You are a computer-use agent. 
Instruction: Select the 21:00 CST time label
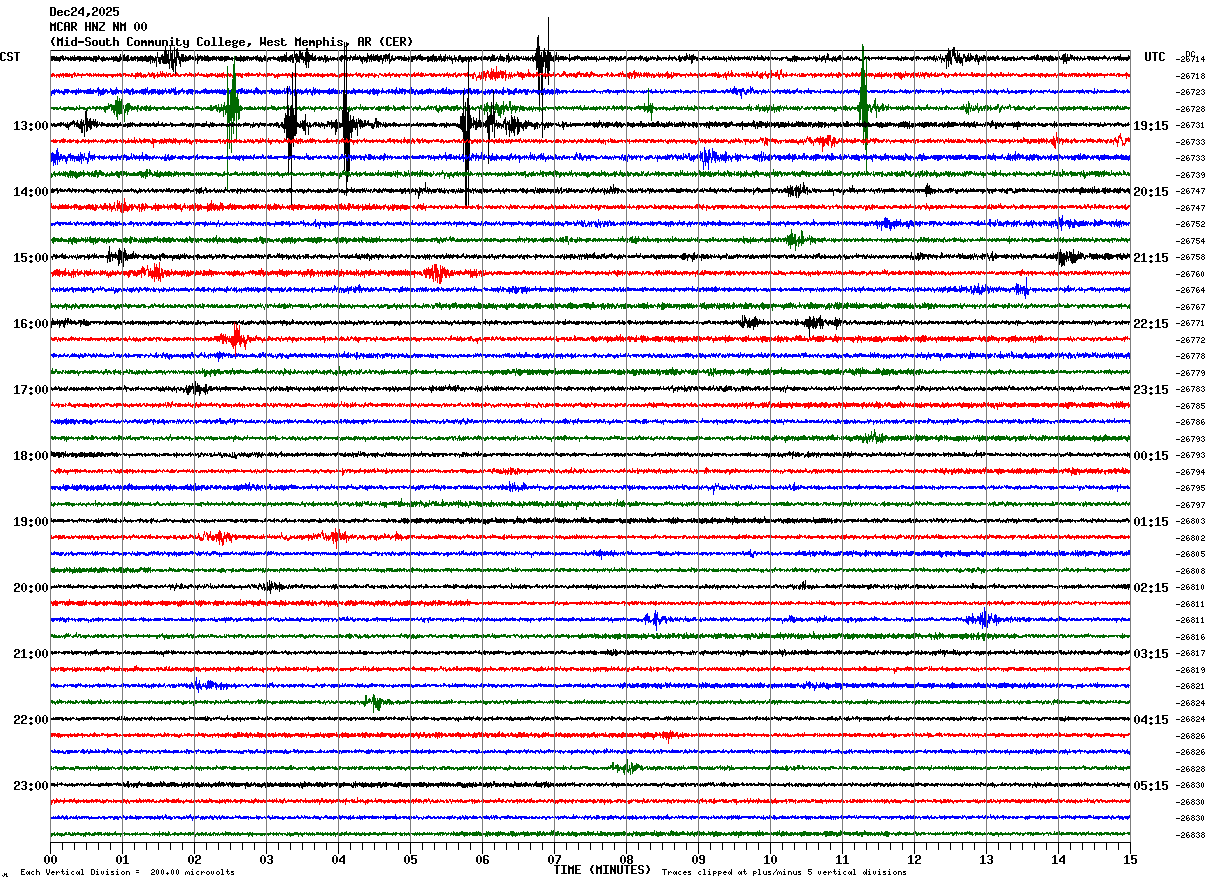pyautogui.click(x=31, y=654)
